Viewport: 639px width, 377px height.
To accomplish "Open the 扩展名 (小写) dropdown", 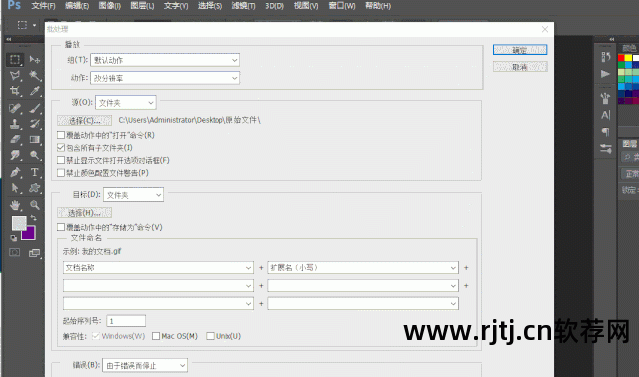I will click(x=363, y=267).
